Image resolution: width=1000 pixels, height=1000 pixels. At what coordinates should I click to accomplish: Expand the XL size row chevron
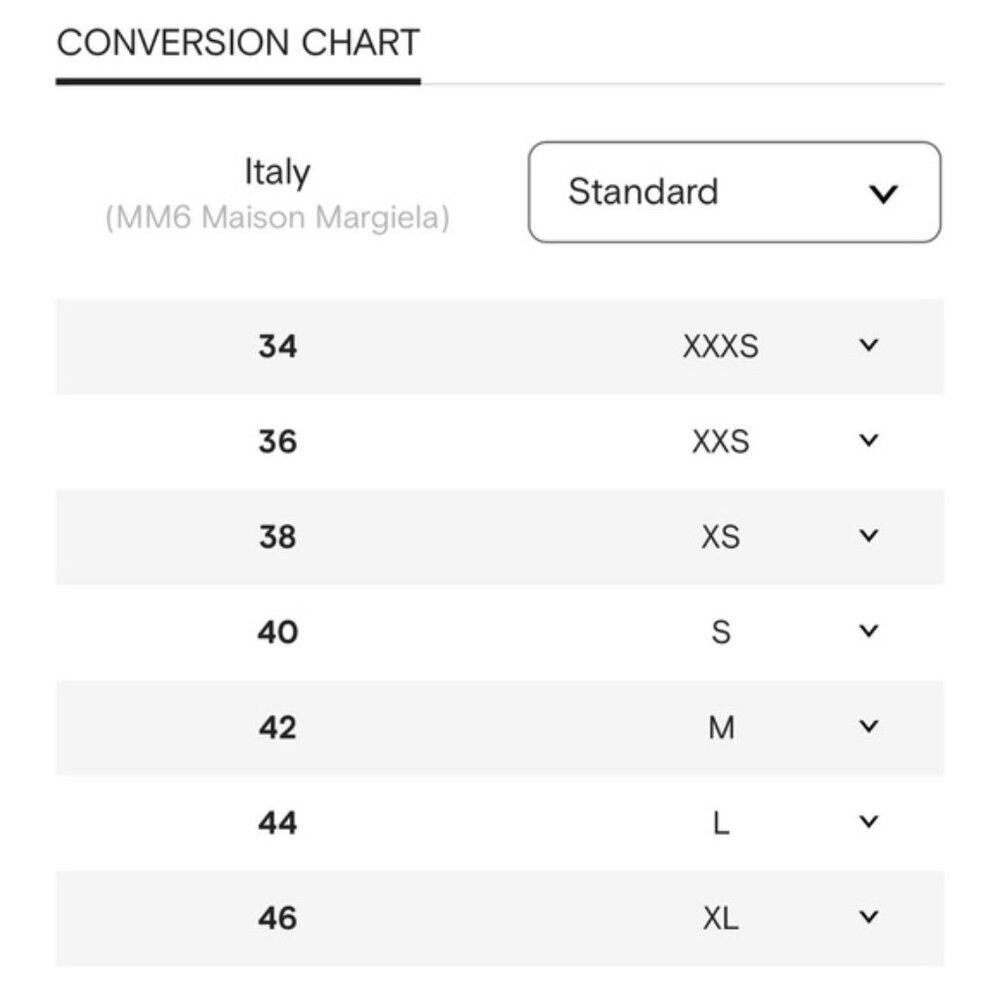point(869,916)
